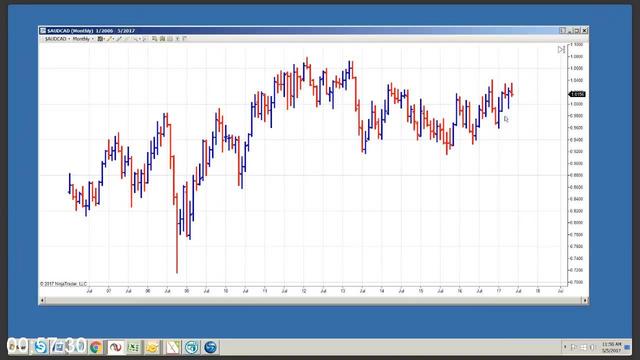This screenshot has height=360, width=640.
Task: Click the chart window title bar icon
Action: pyautogui.click(x=42, y=31)
